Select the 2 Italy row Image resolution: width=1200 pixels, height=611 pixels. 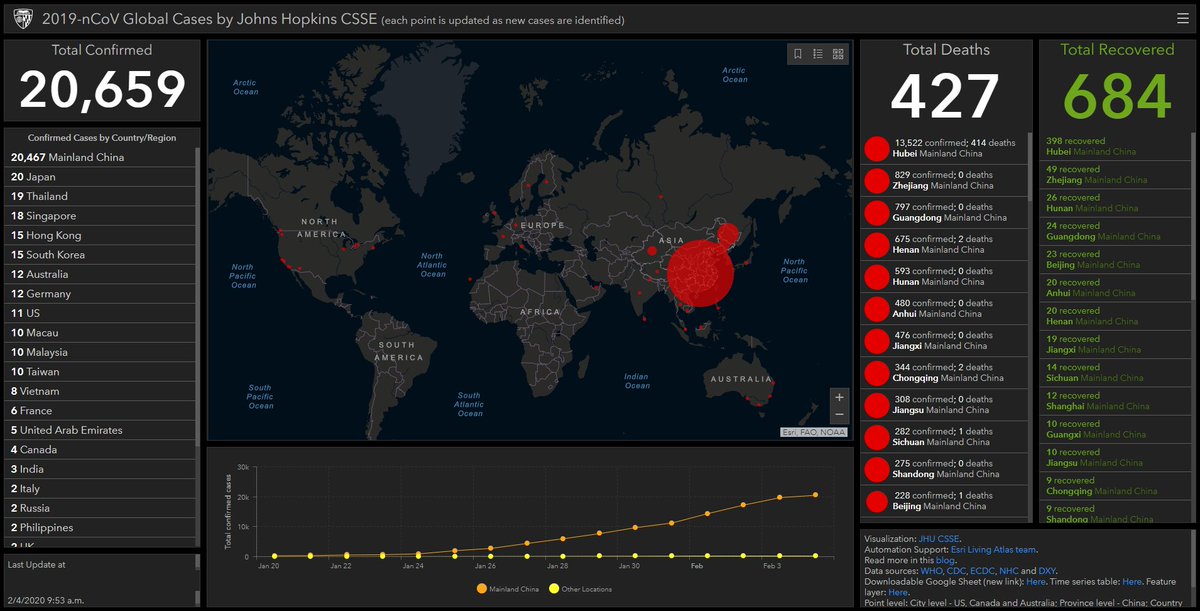point(100,489)
